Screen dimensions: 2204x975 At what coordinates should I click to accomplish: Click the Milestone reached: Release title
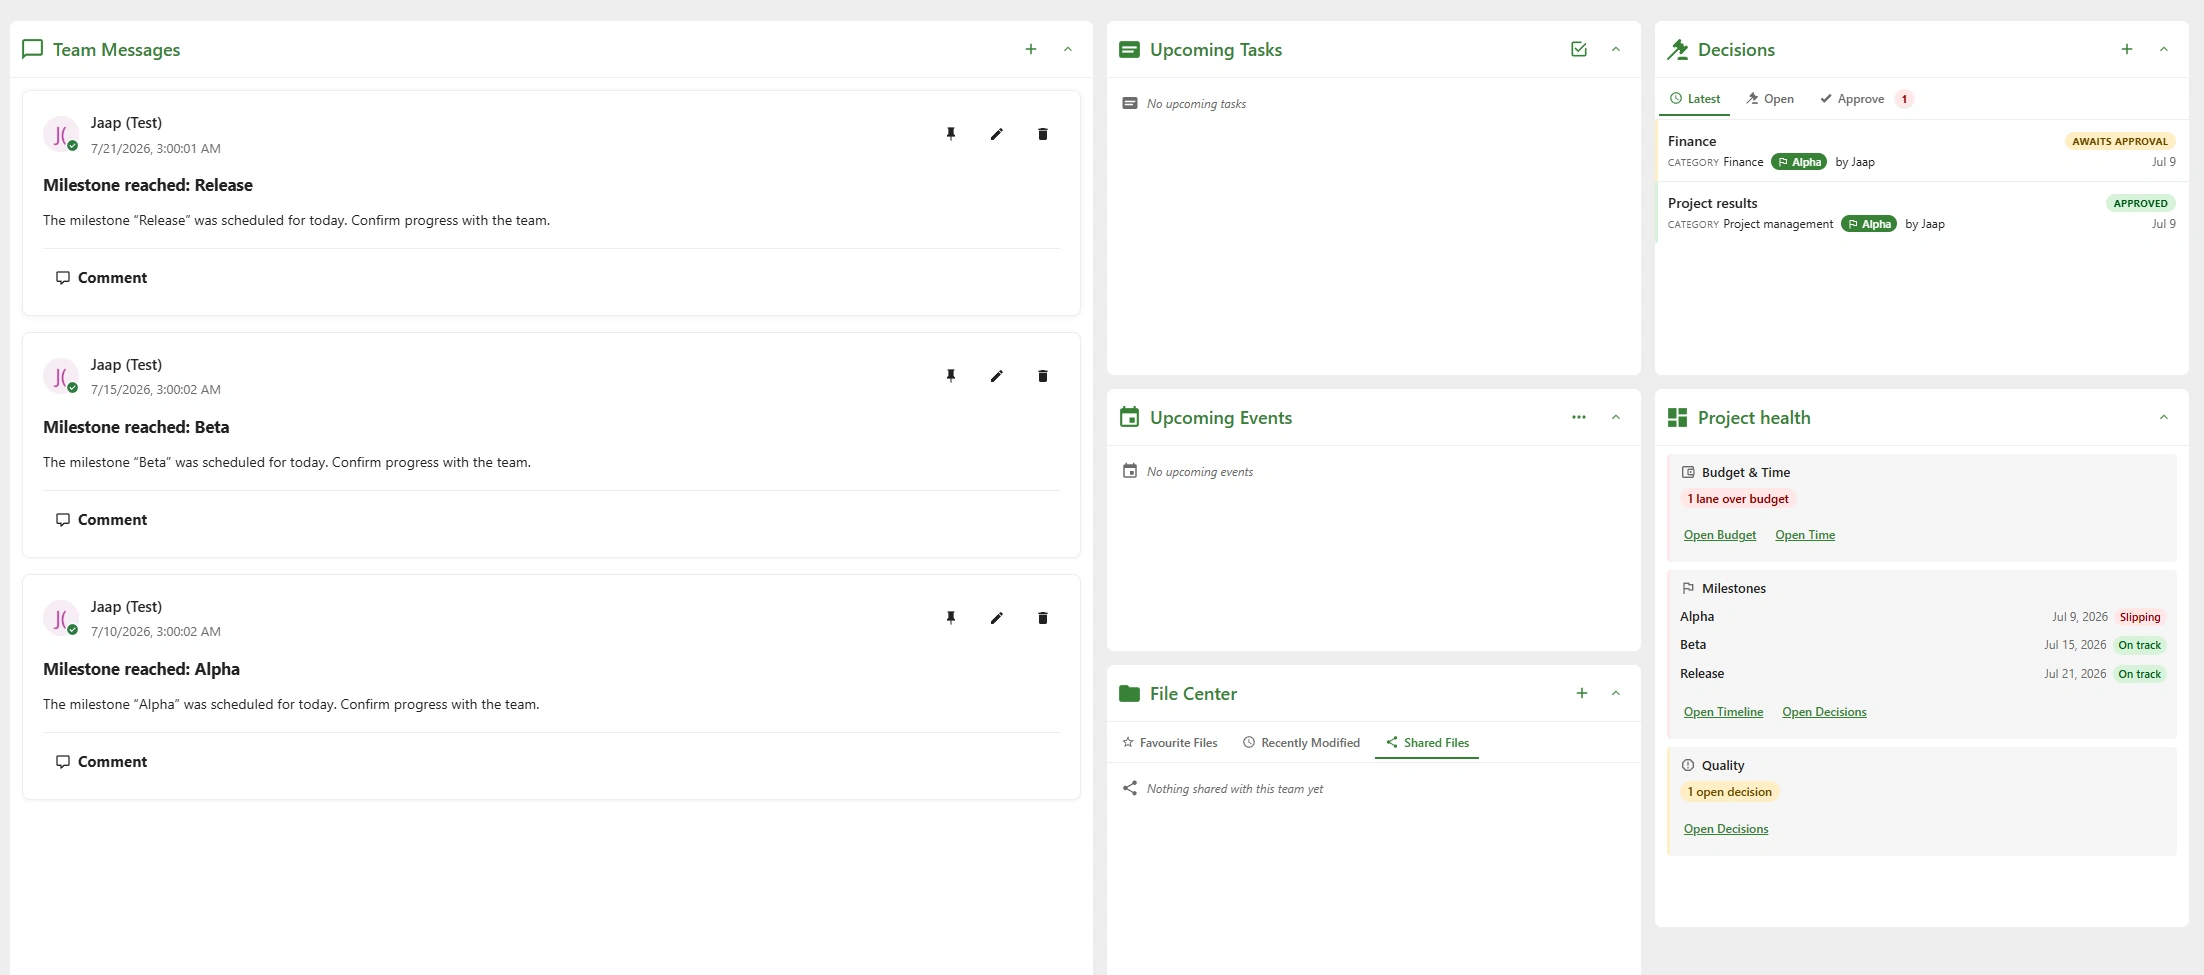tap(148, 185)
